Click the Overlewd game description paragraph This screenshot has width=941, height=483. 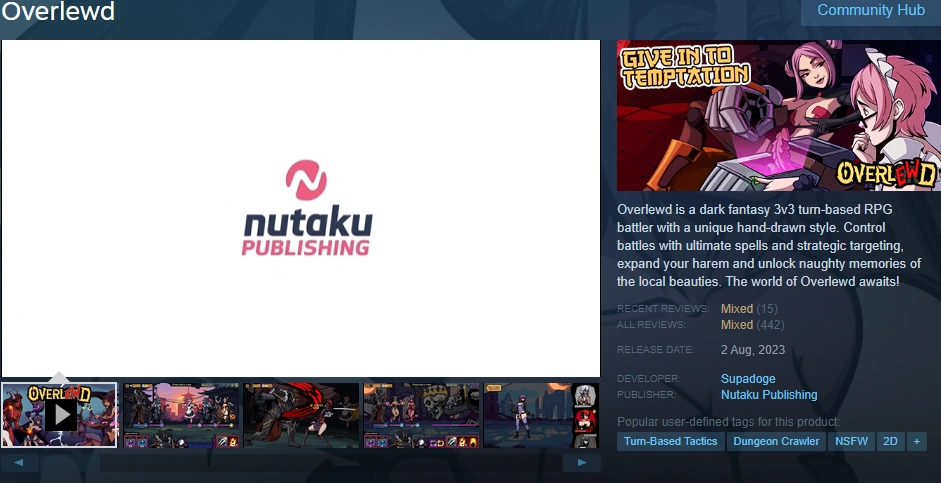pyautogui.click(x=769, y=245)
